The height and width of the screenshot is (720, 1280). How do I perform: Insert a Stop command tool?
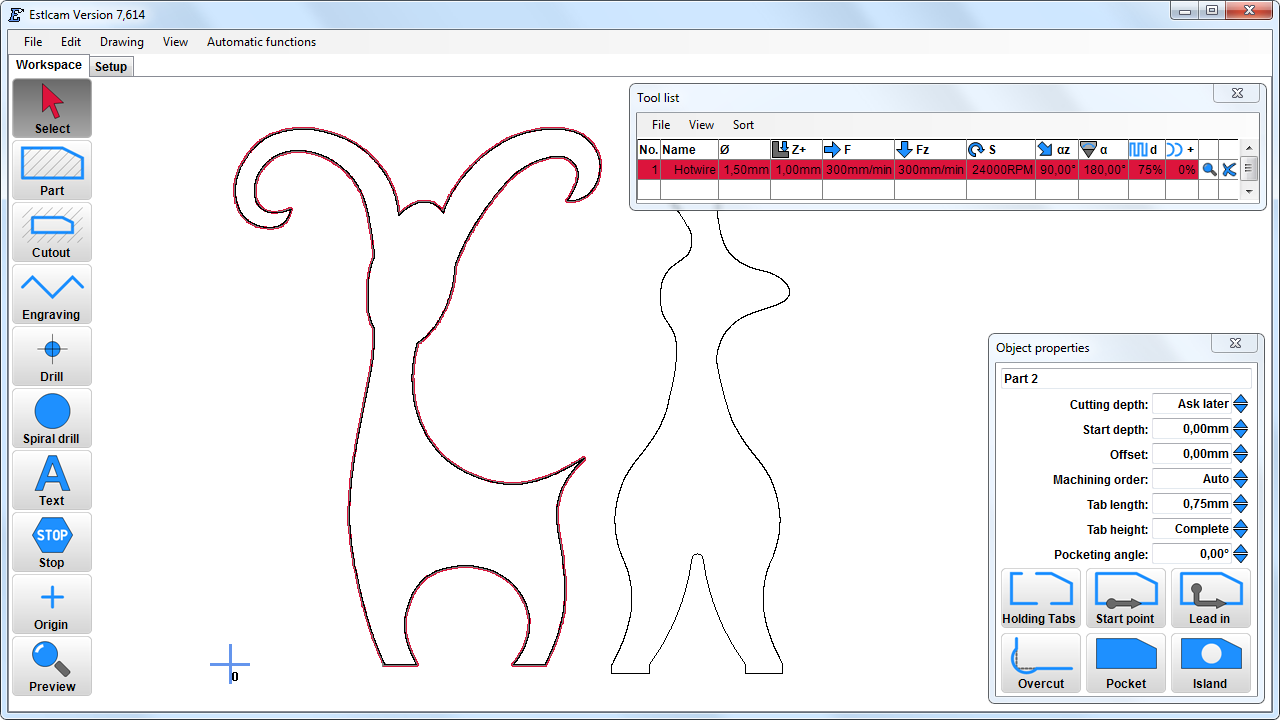[52, 542]
